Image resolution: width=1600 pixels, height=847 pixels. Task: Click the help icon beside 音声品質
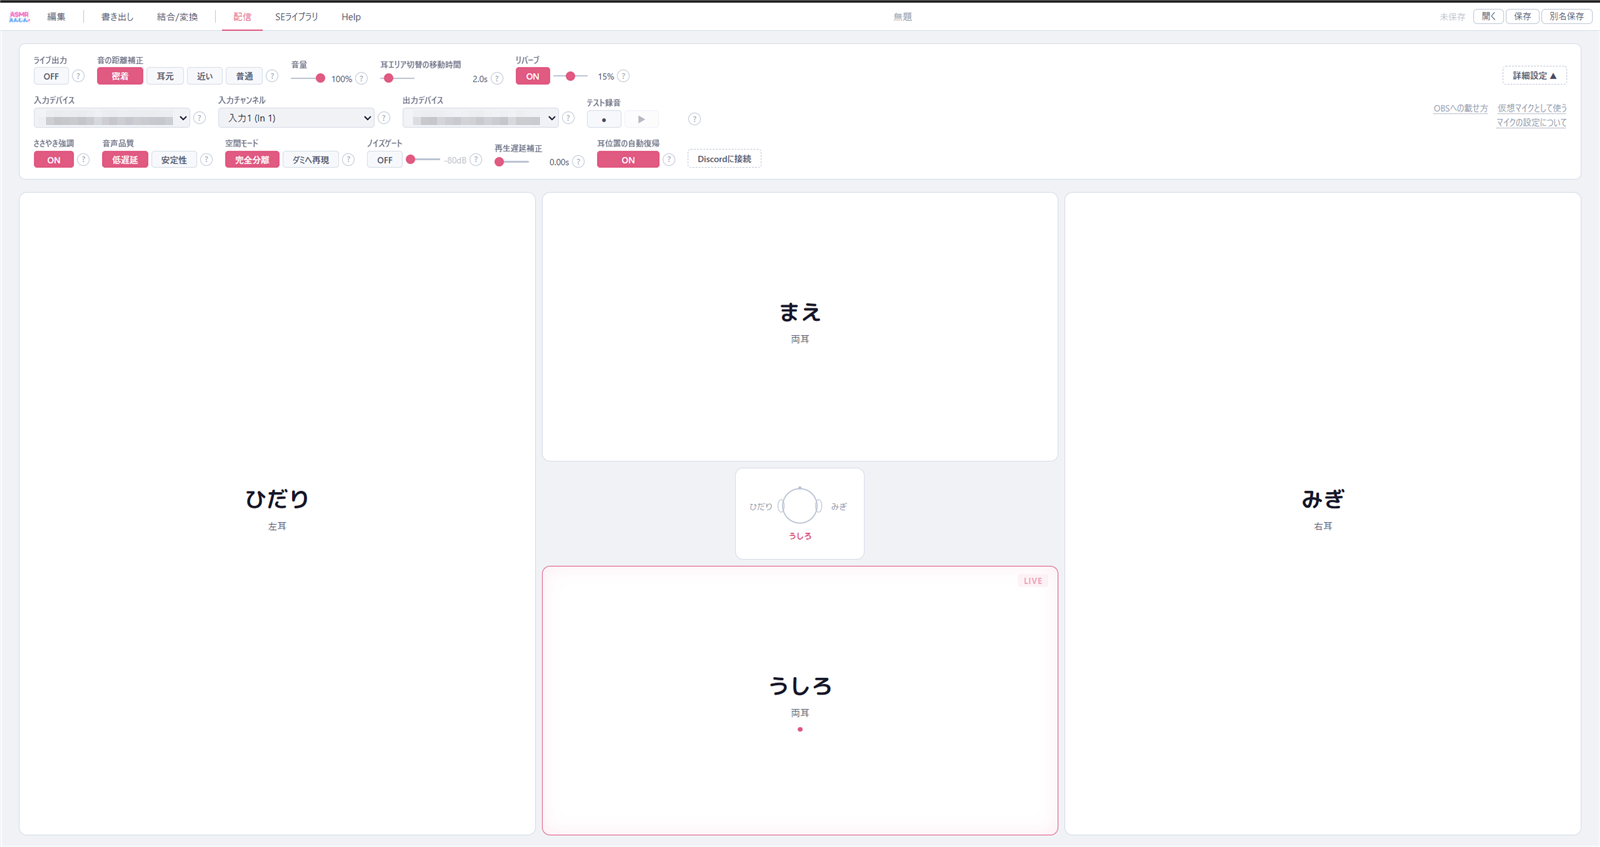coord(206,160)
